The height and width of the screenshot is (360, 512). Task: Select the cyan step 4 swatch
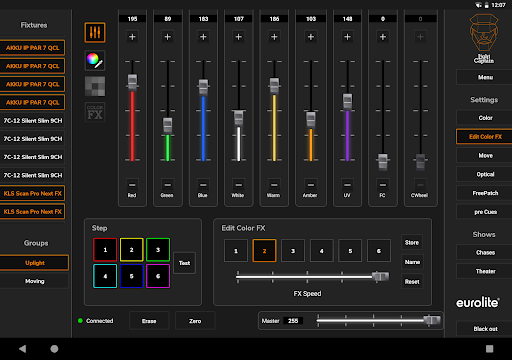(x=105, y=276)
